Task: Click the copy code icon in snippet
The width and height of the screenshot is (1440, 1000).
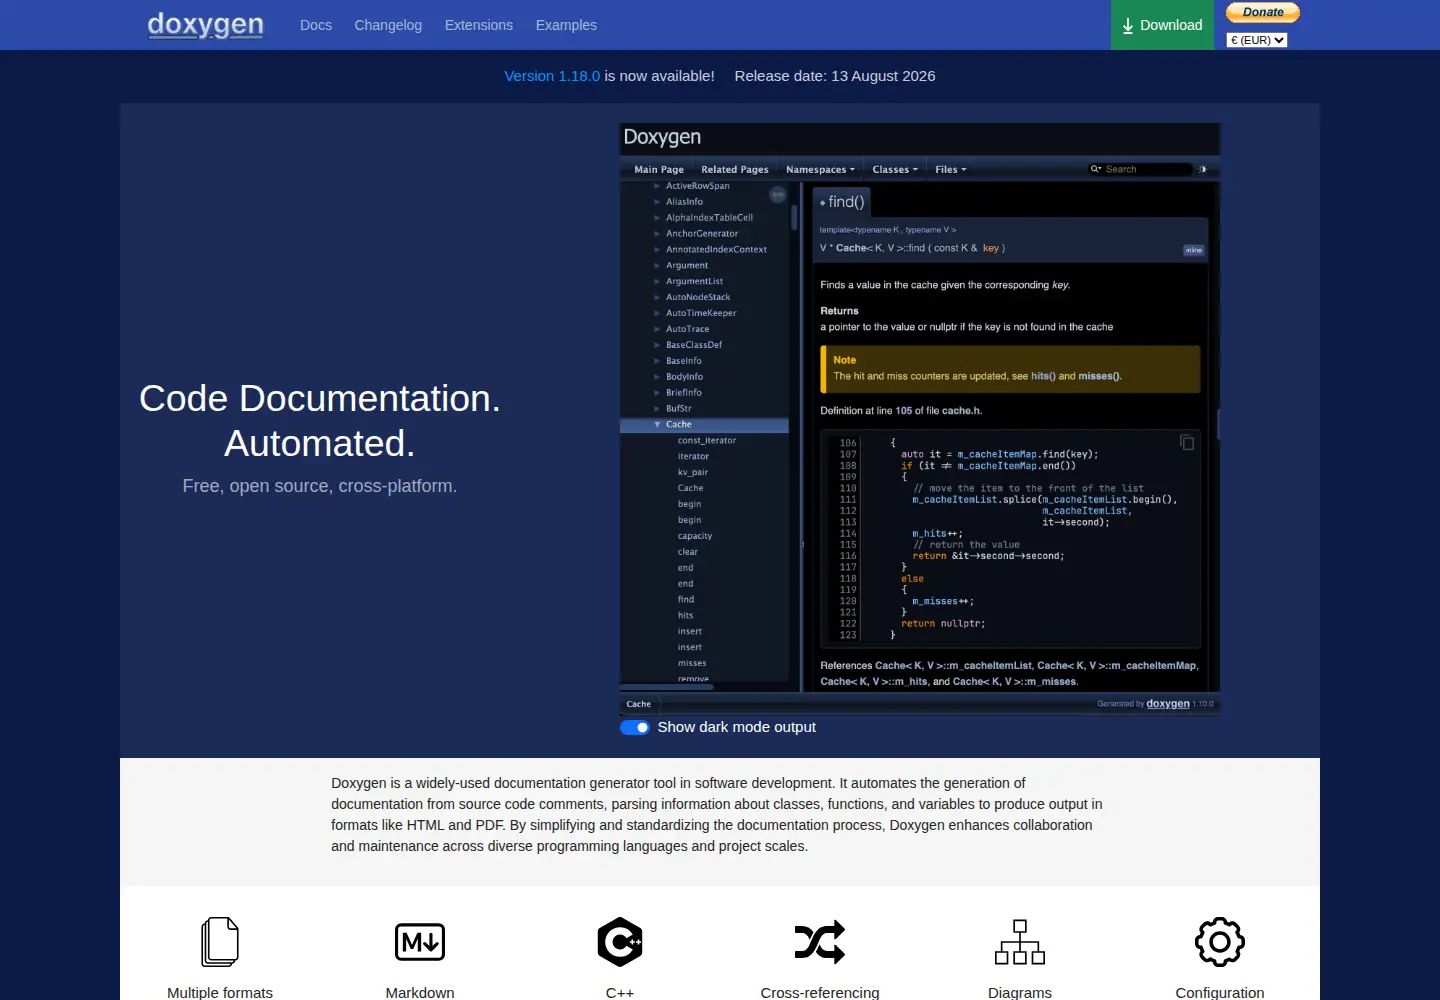Action: [x=1187, y=442]
